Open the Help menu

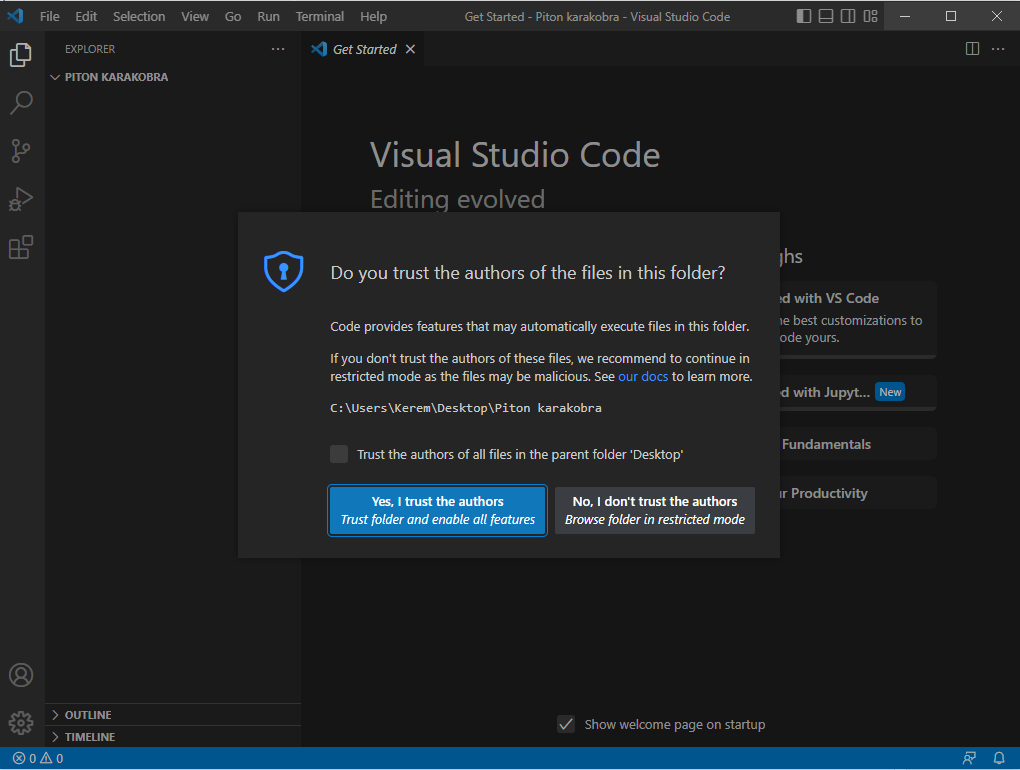click(373, 16)
